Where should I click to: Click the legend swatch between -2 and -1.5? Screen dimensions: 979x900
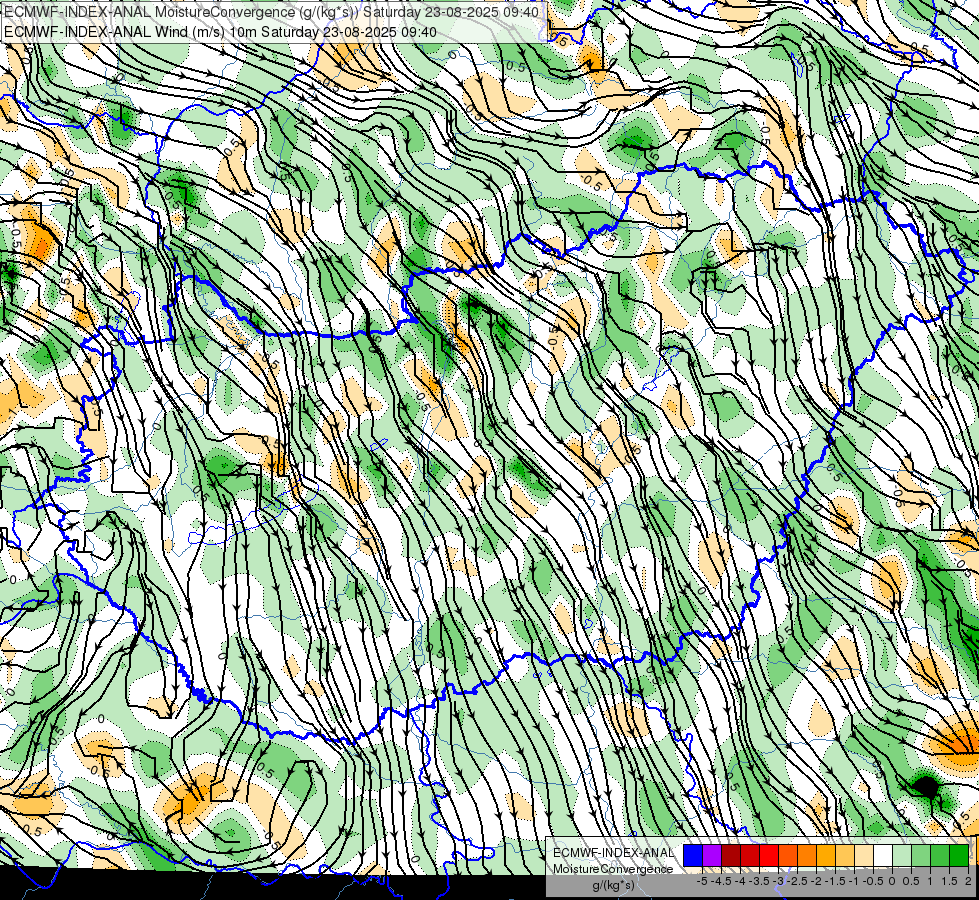coord(826,855)
